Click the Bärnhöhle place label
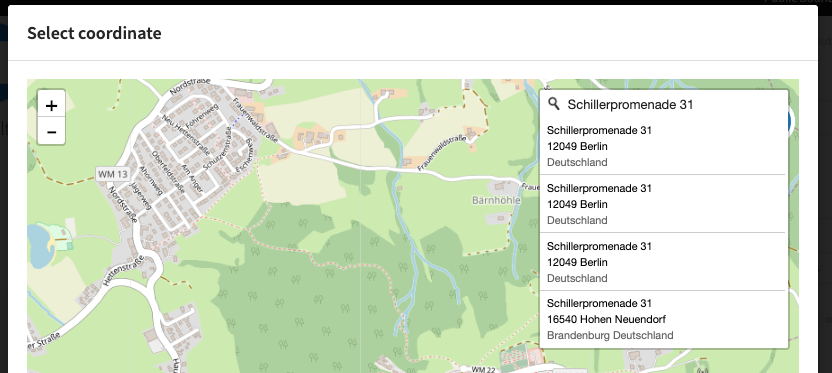Image resolution: width=832 pixels, height=373 pixels. pos(496,201)
